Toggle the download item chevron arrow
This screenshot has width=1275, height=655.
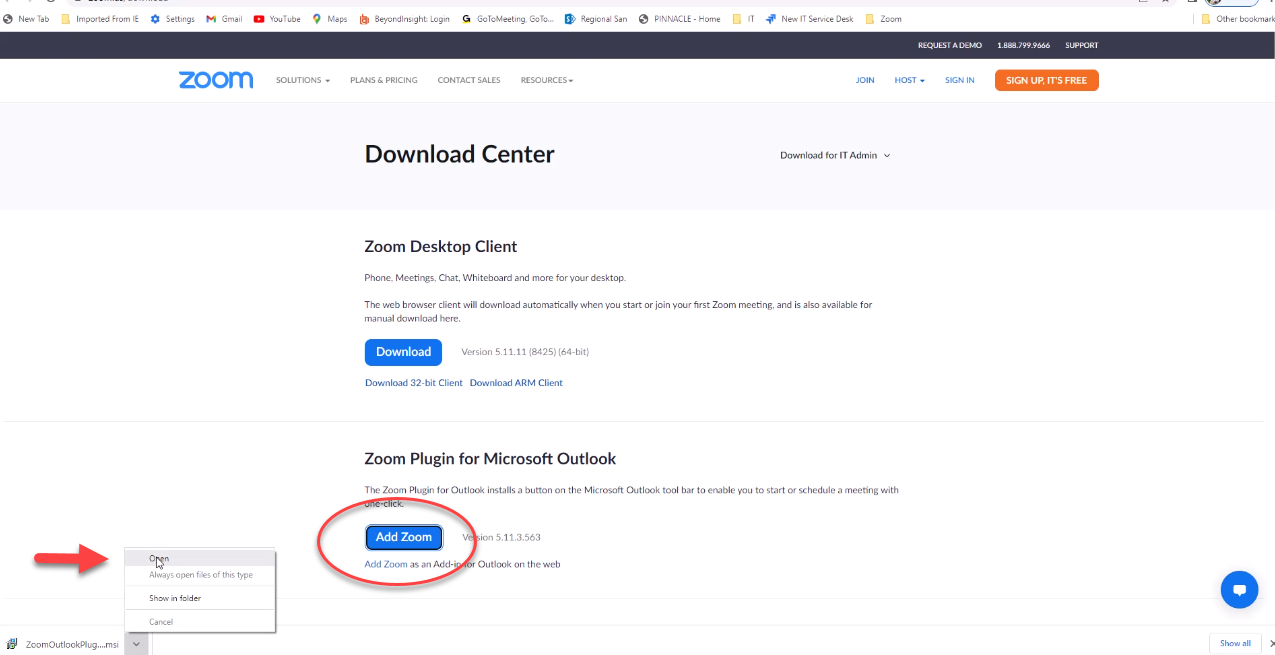point(137,645)
